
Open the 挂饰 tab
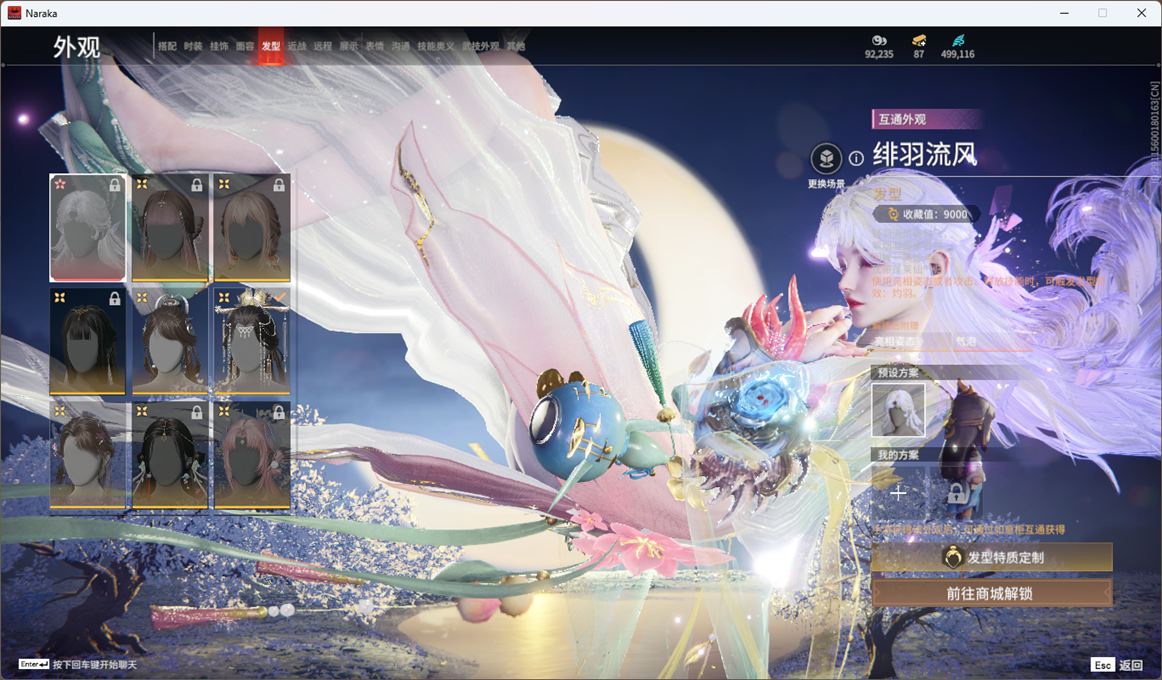point(219,46)
